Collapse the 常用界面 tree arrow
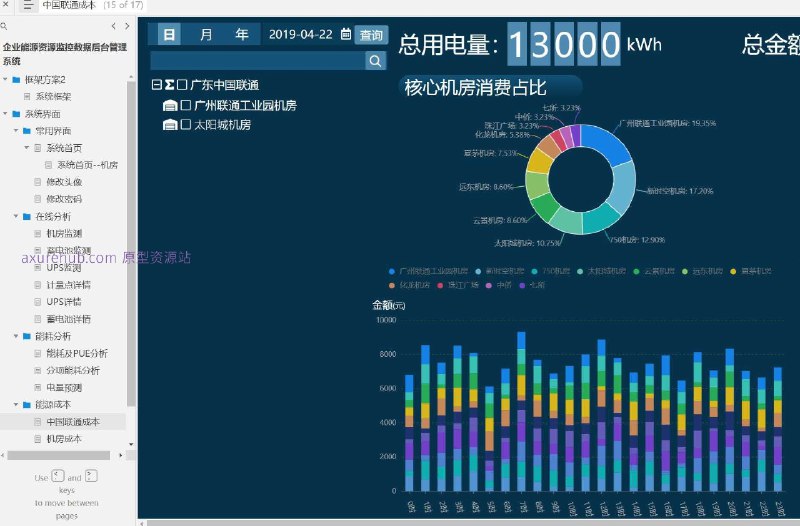This screenshot has width=800, height=526. tap(16, 131)
